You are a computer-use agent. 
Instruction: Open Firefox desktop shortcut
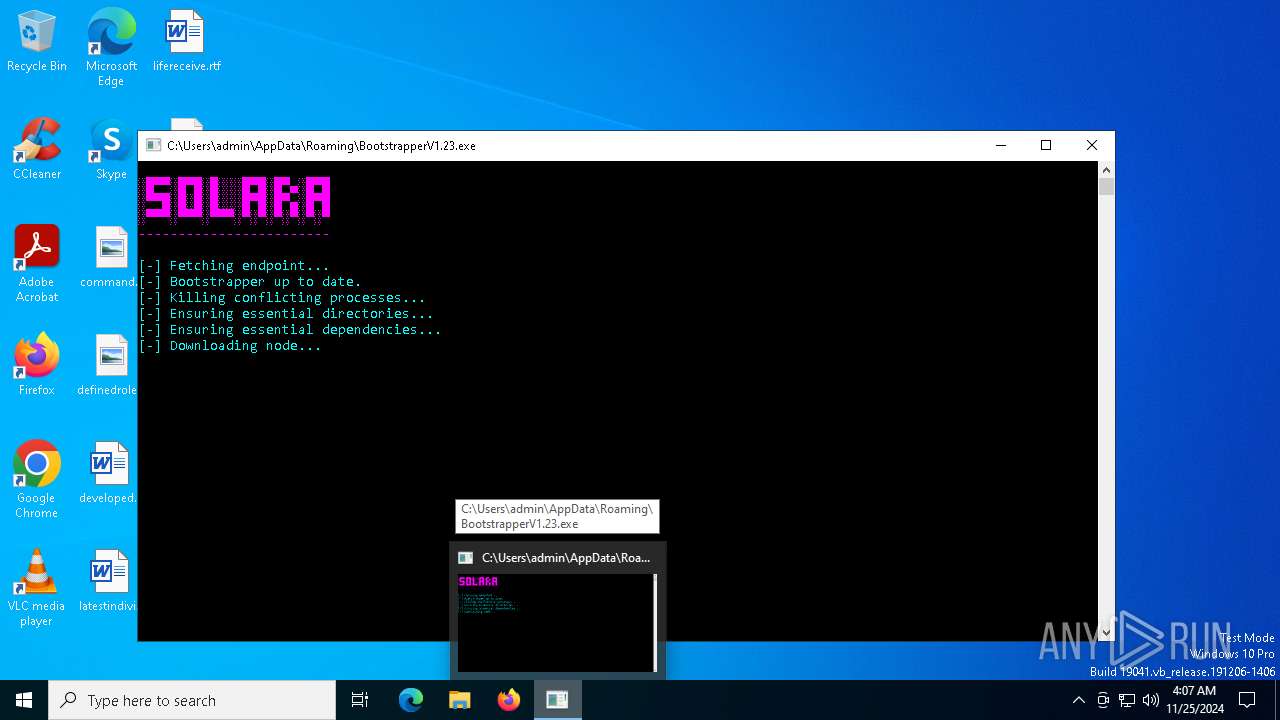37,365
